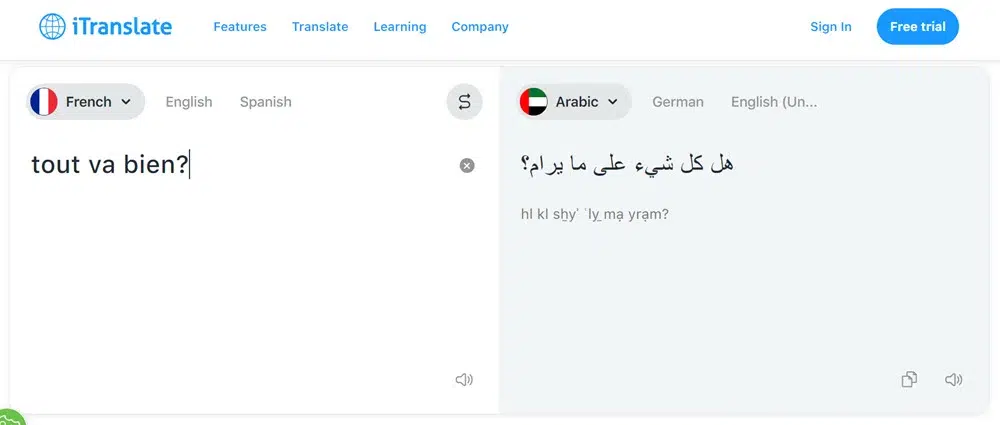Open the Features menu
The image size is (1000, 425).
(240, 27)
